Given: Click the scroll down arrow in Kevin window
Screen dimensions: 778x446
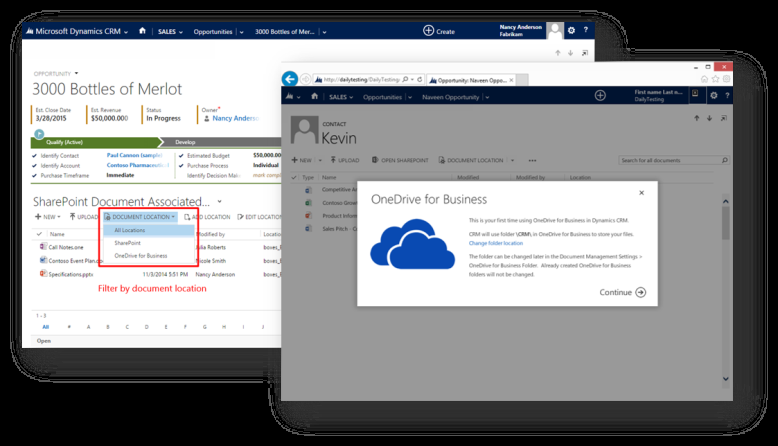Looking at the screenshot, I should tap(725, 379).
